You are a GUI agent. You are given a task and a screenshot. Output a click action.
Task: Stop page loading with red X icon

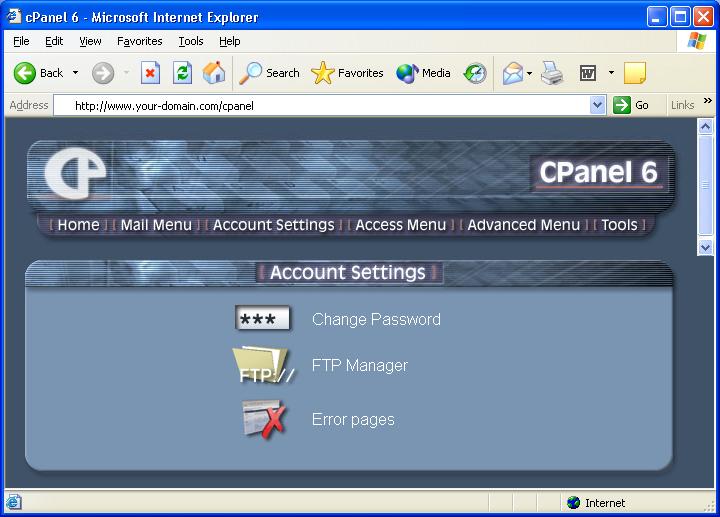pos(150,73)
